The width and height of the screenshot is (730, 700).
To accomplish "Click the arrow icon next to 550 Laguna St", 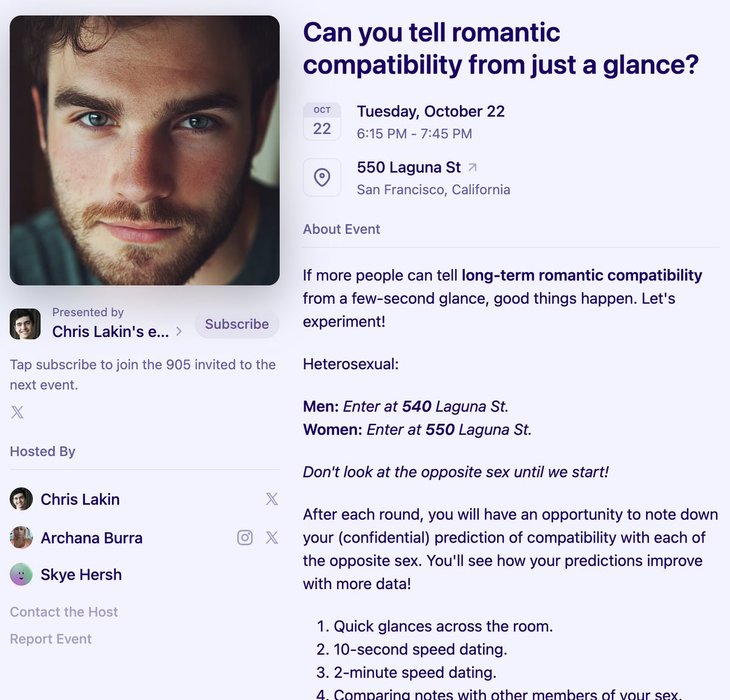I will (473, 167).
